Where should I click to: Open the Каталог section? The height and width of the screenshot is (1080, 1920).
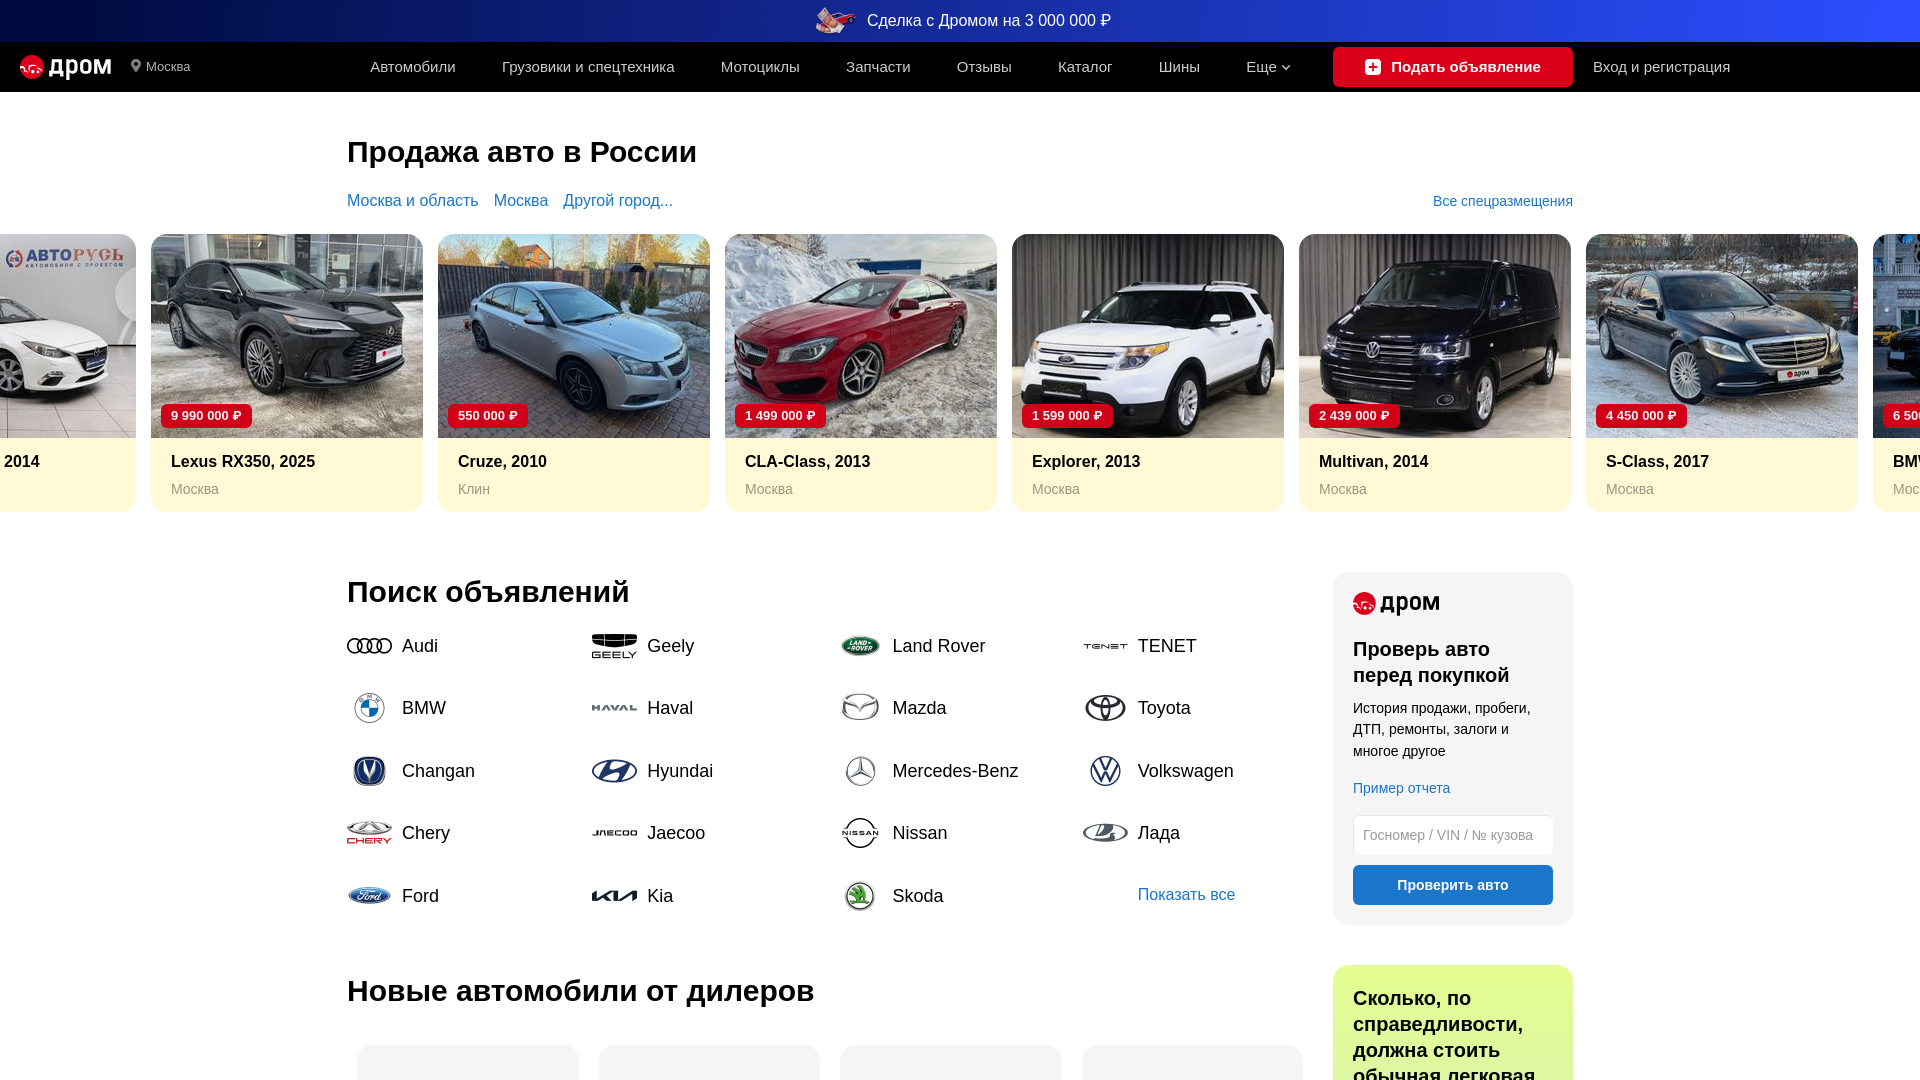[x=1085, y=67]
